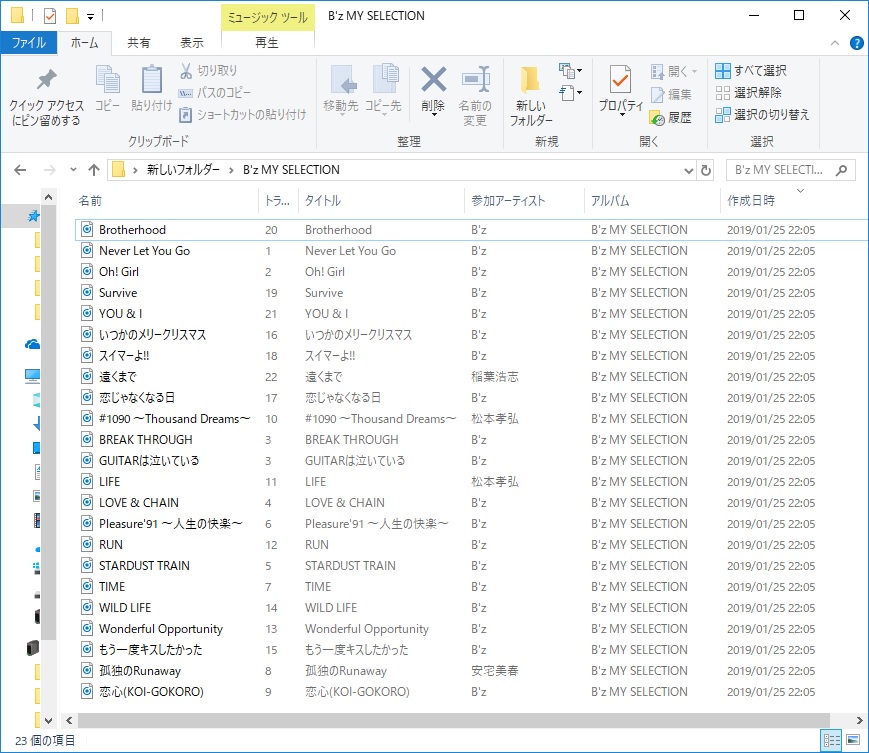The width and height of the screenshot is (869, 753).
Task: Switch to the 共有 tab
Action: [139, 43]
